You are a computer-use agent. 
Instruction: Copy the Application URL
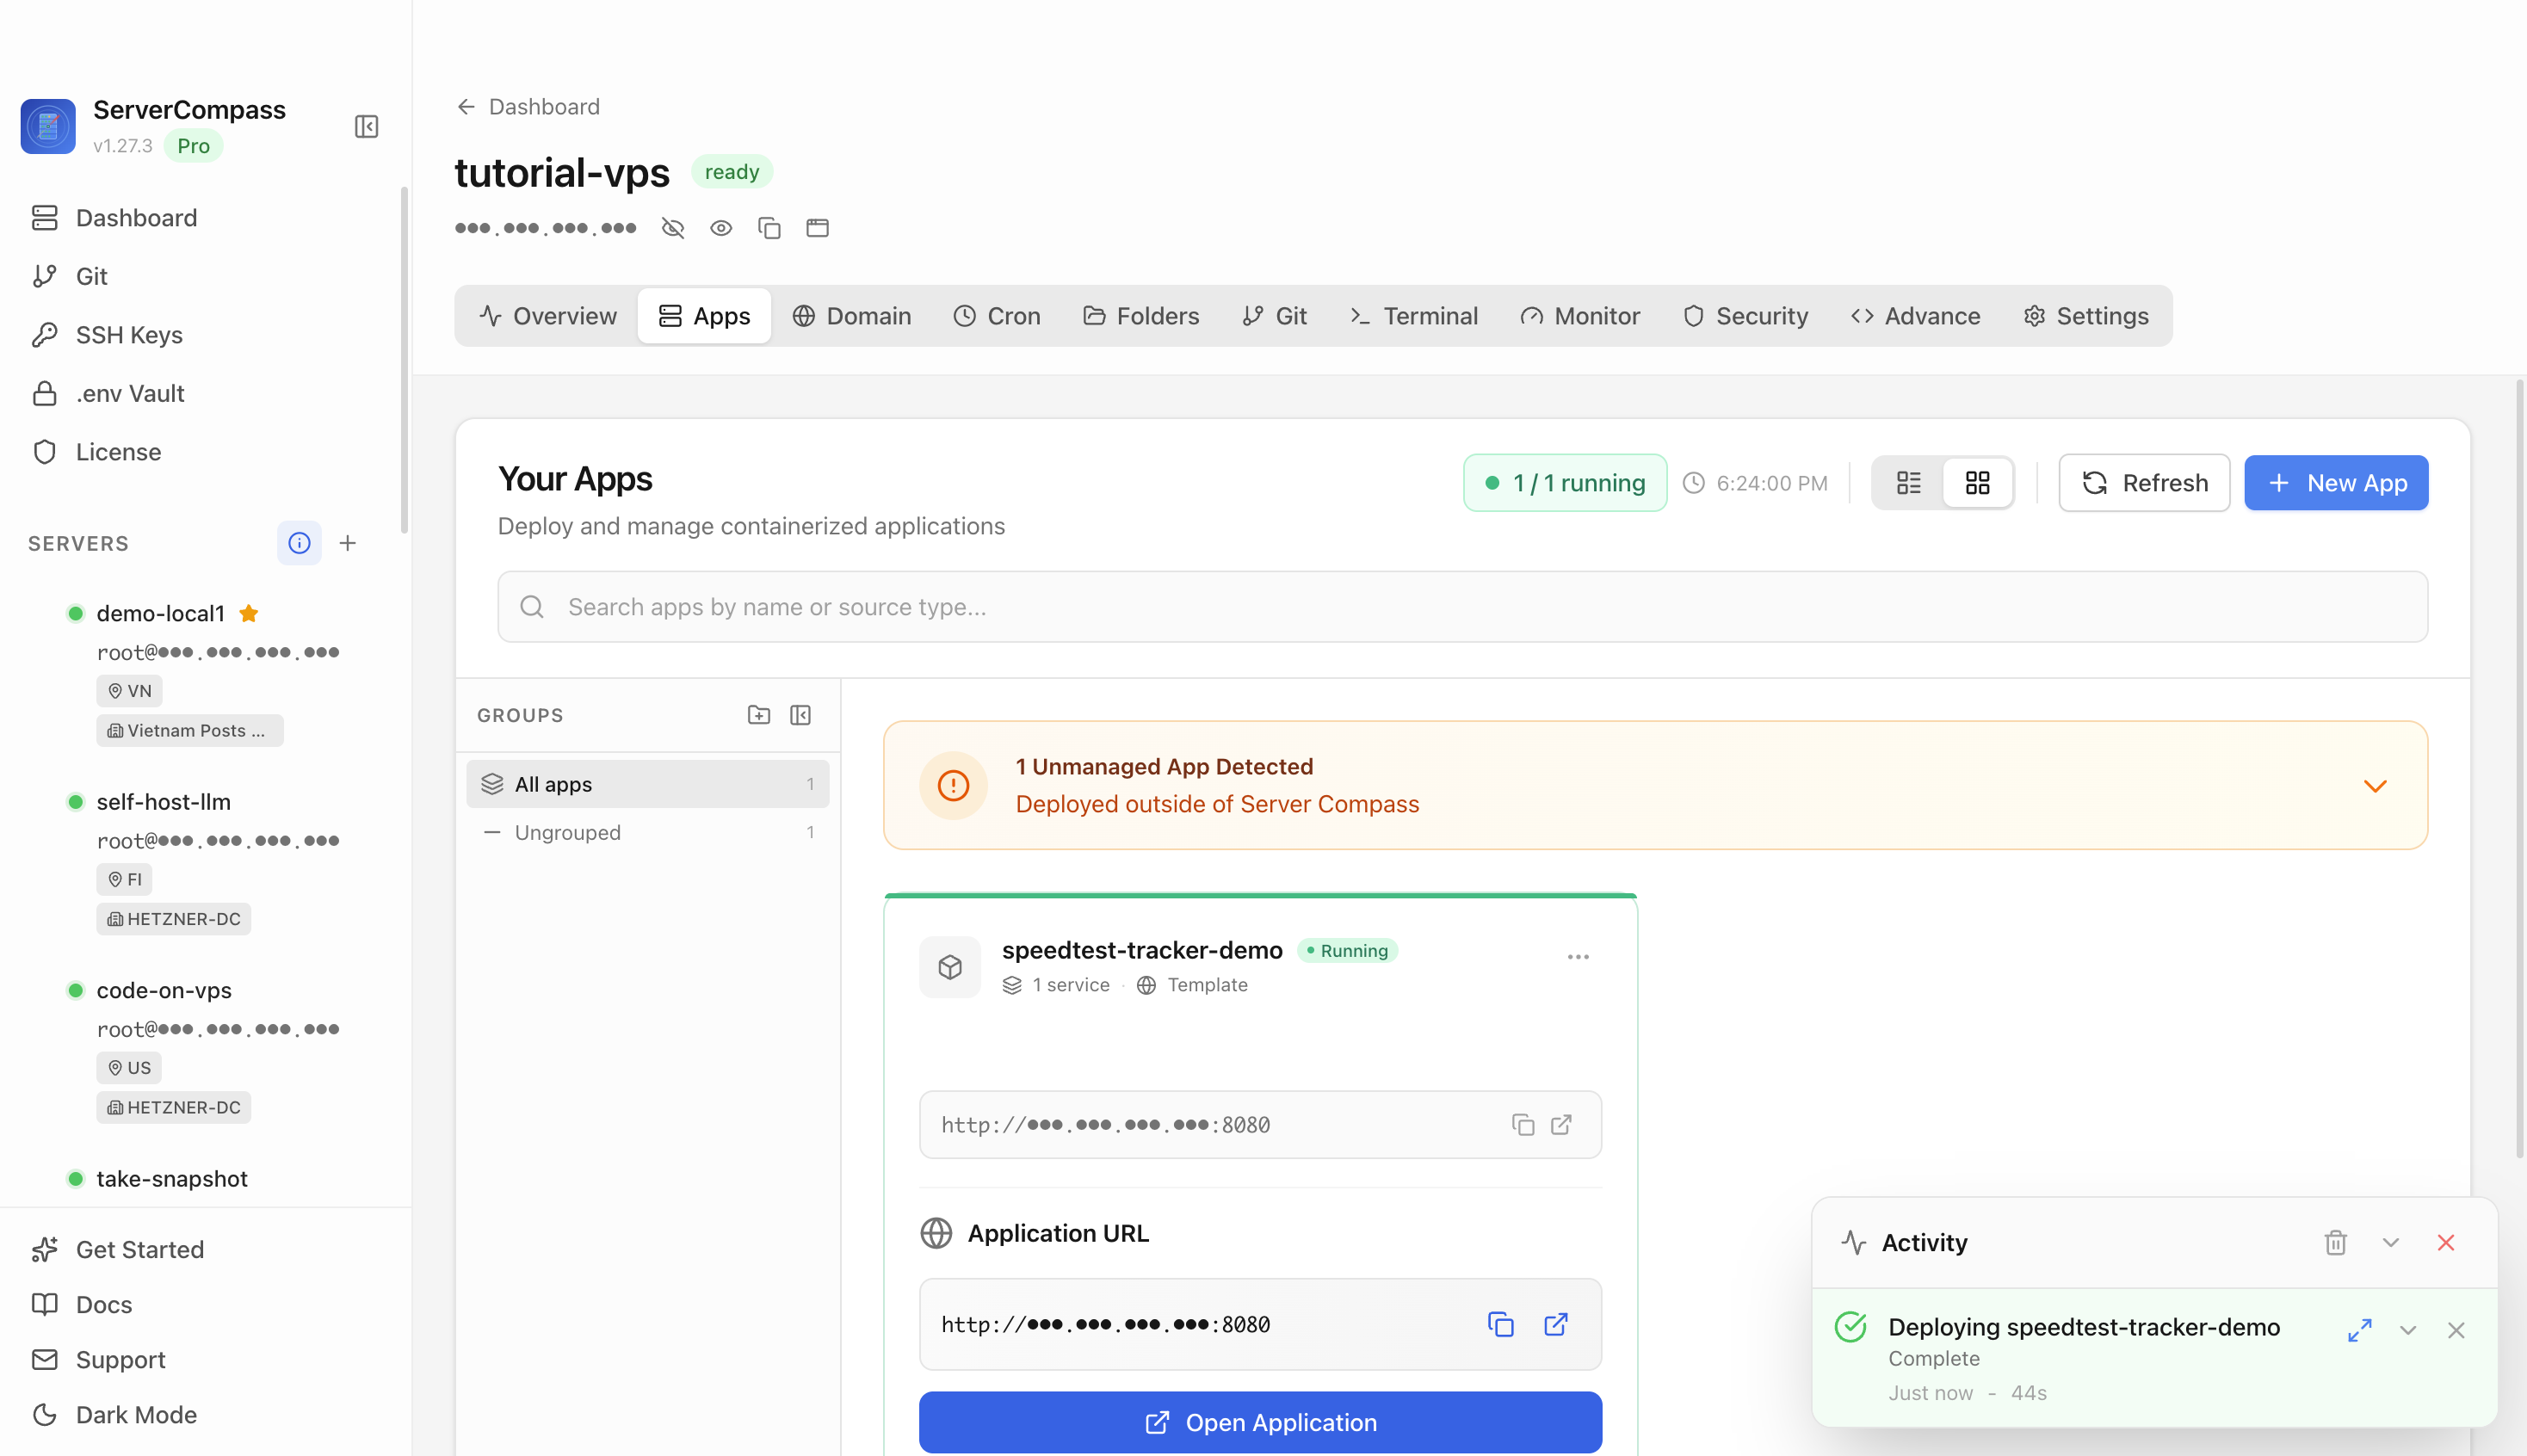(1501, 1324)
